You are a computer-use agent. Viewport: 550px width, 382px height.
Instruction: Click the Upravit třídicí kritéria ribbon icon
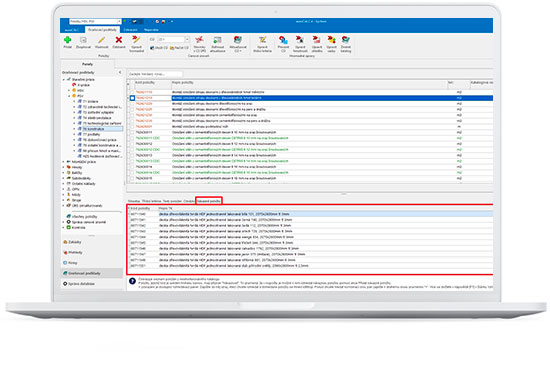(262, 40)
